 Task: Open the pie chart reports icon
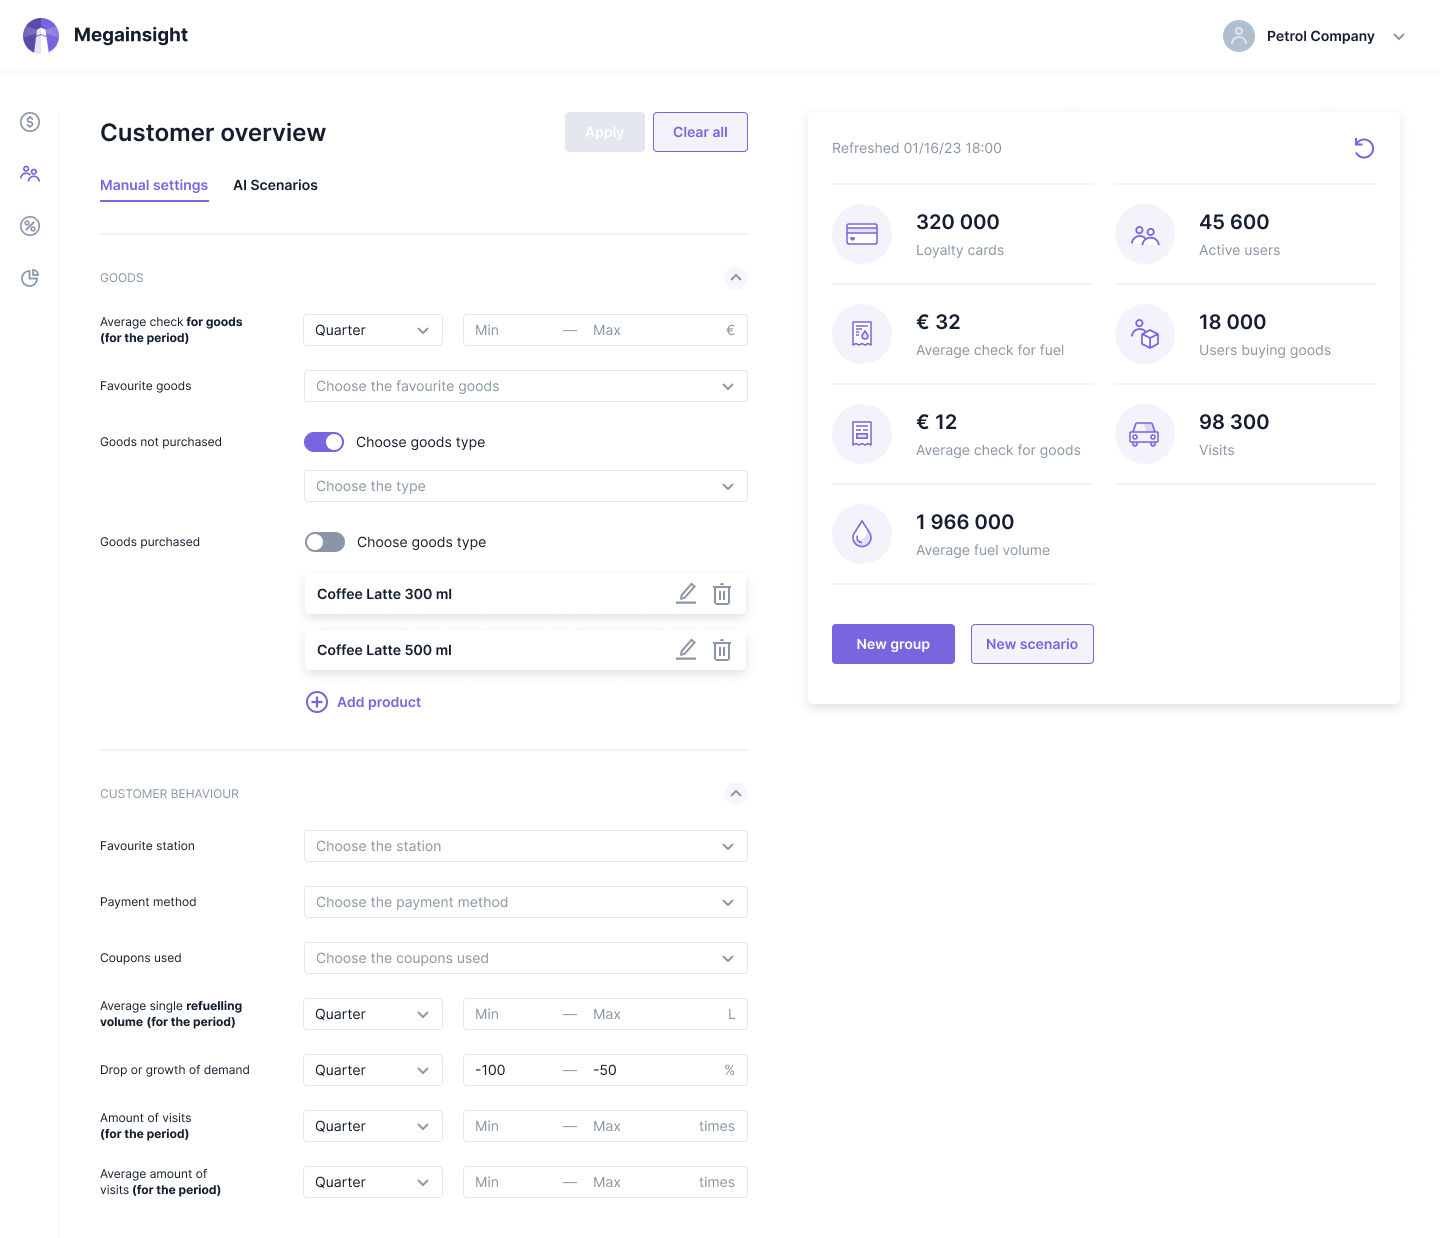pos(30,278)
